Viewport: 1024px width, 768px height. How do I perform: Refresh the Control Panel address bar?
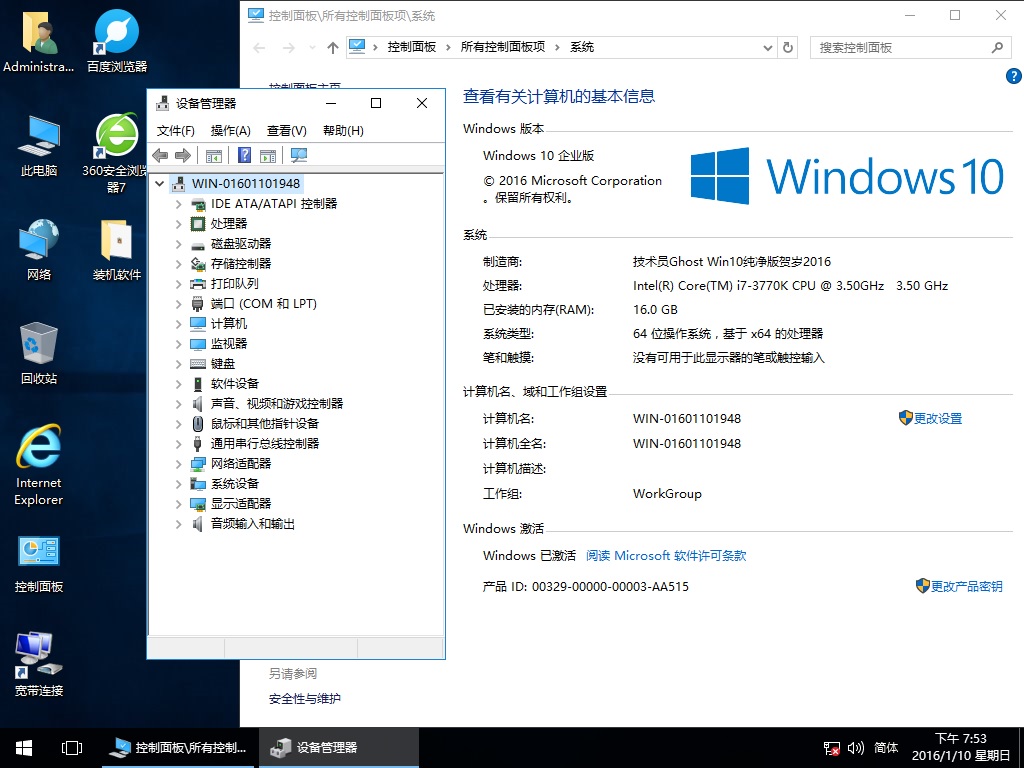(x=788, y=47)
